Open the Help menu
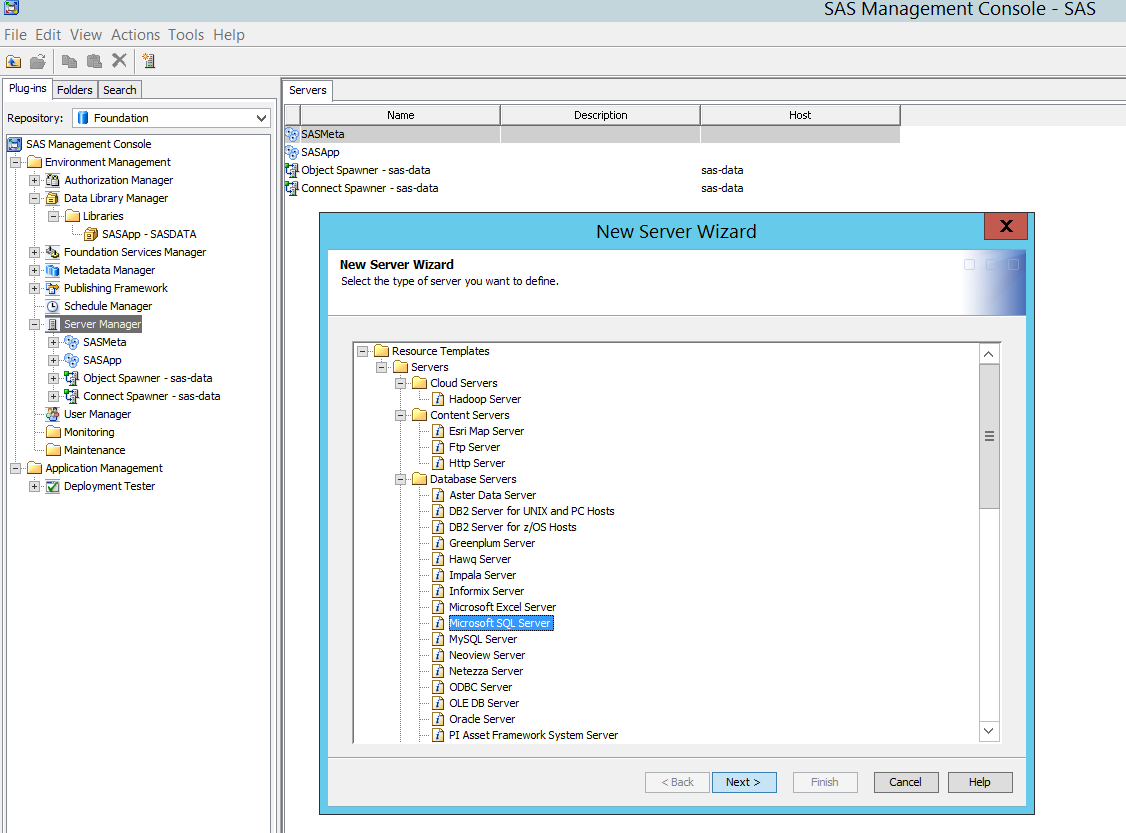This screenshot has width=1126, height=833. point(228,34)
